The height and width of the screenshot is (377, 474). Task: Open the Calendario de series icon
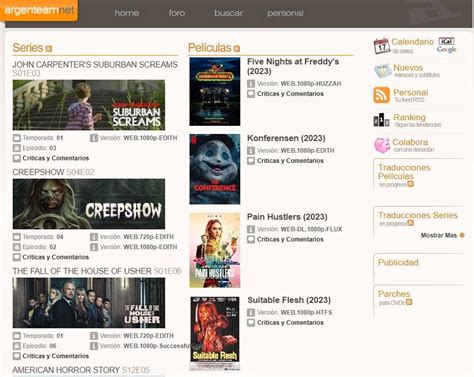point(381,46)
